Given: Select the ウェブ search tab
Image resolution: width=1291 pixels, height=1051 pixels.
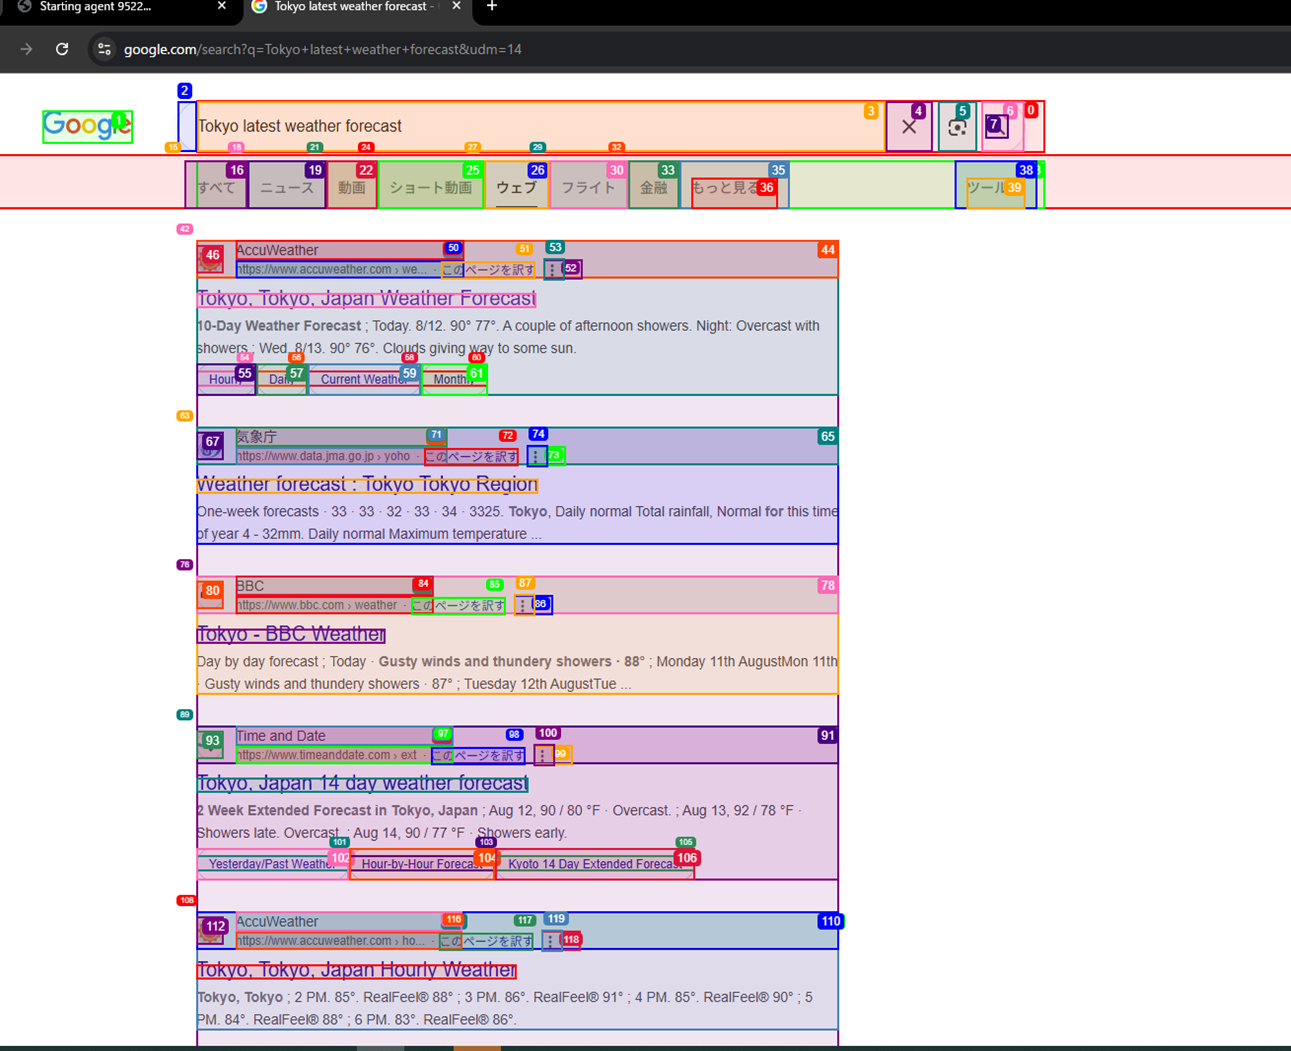Looking at the screenshot, I should (517, 185).
